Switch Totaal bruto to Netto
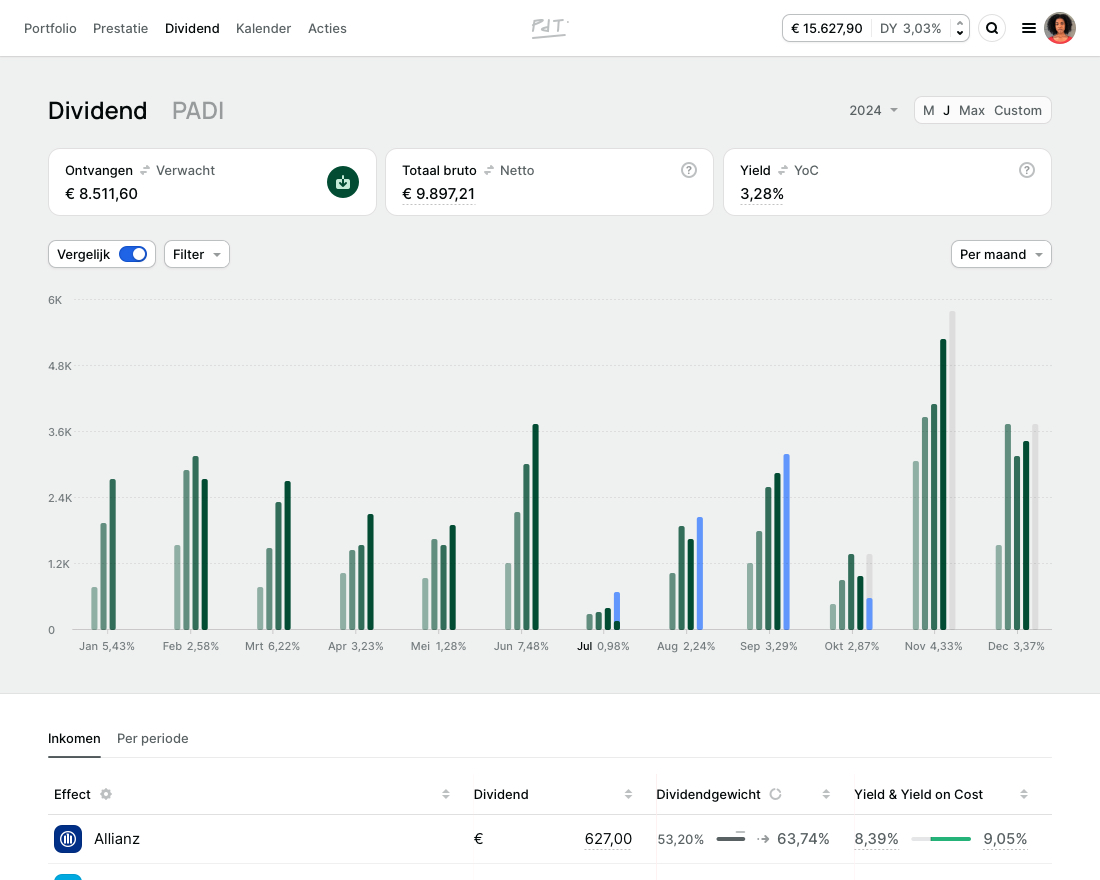 [517, 170]
